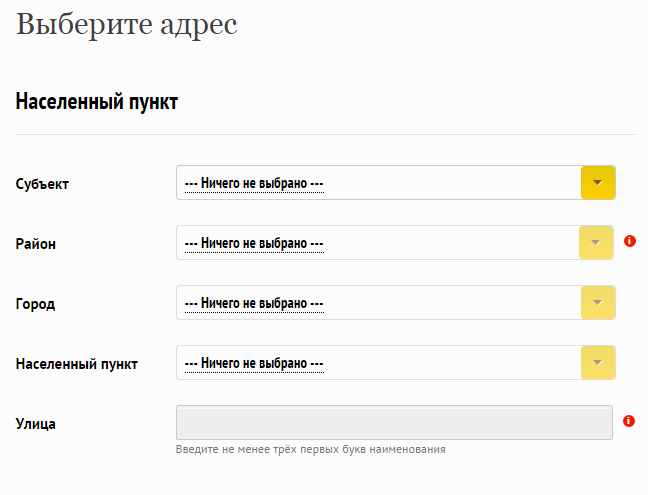The image size is (648, 495).
Task: Click the hint 'Введите не менее трёх первых букв'
Action: 311,449
